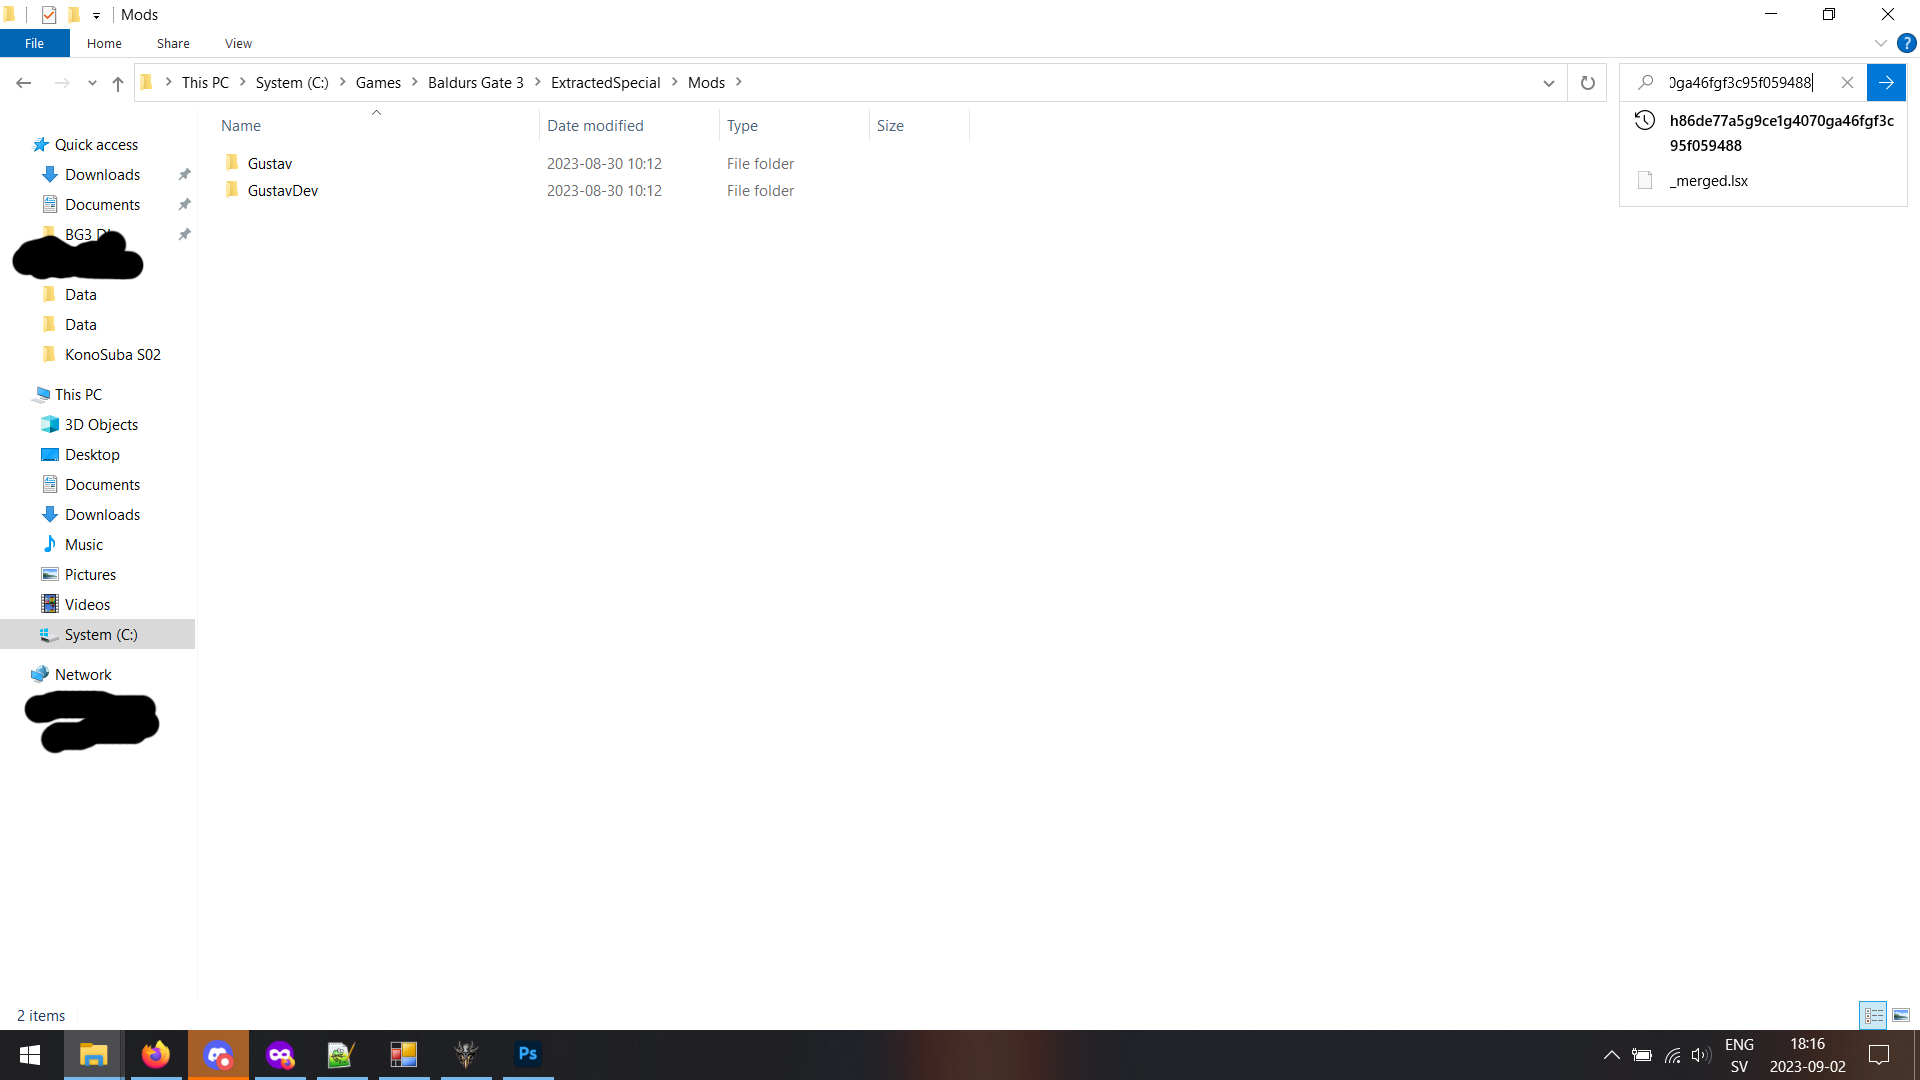Open the Home ribbon tab
Image resolution: width=1920 pixels, height=1080 pixels.
click(x=104, y=43)
